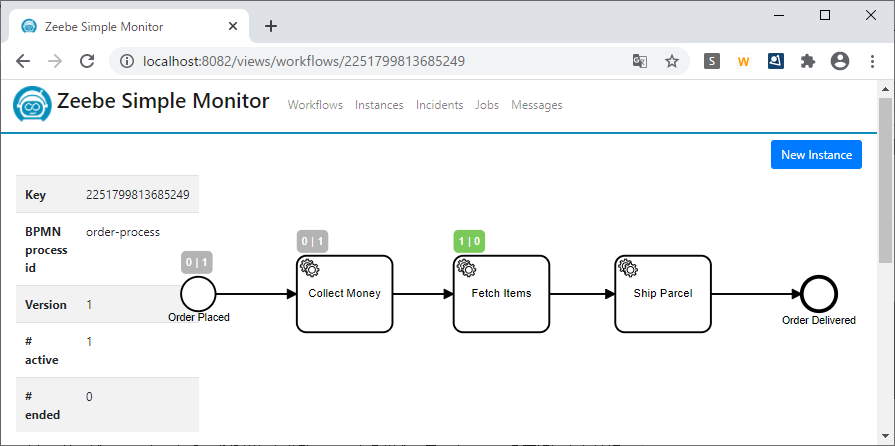The height and width of the screenshot is (446, 895).
Task: Click the order-process BPMN process id value
Action: tap(123, 232)
